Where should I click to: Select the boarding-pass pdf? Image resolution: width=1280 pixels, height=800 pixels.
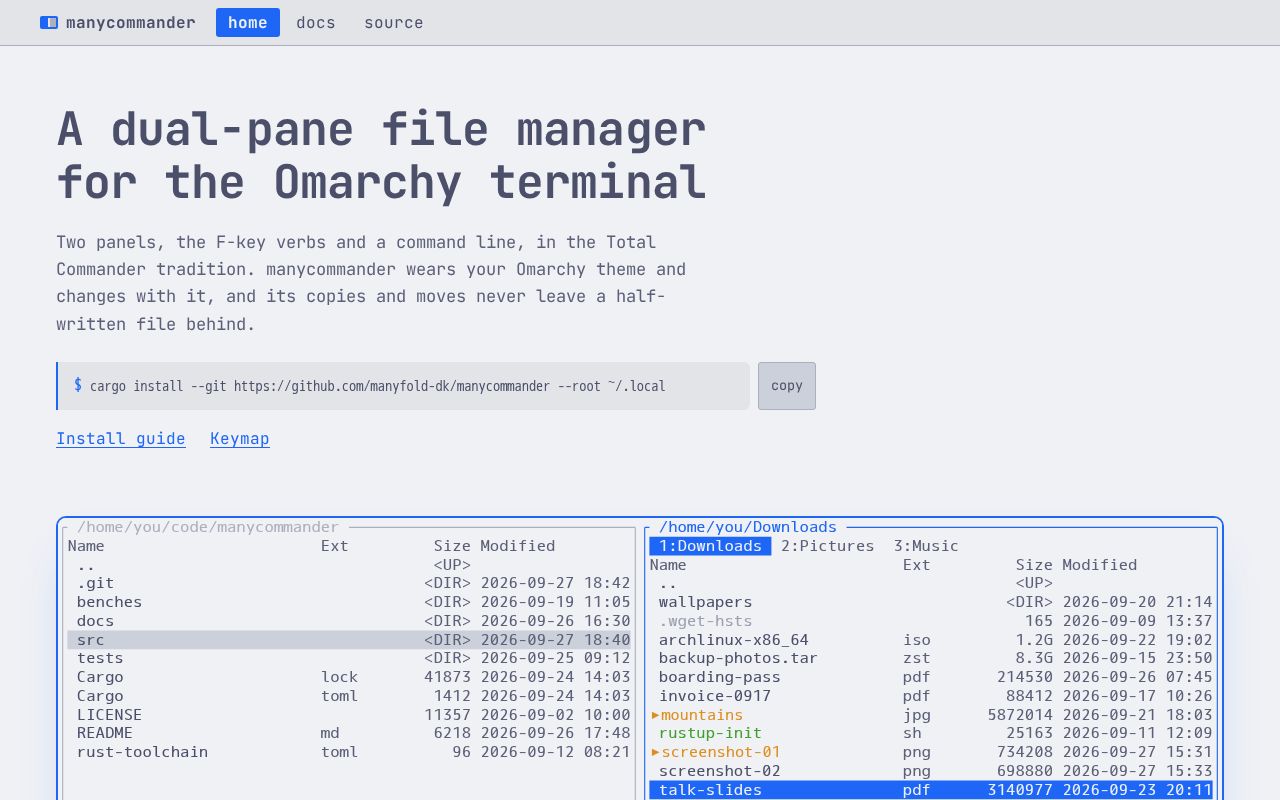(x=932, y=677)
